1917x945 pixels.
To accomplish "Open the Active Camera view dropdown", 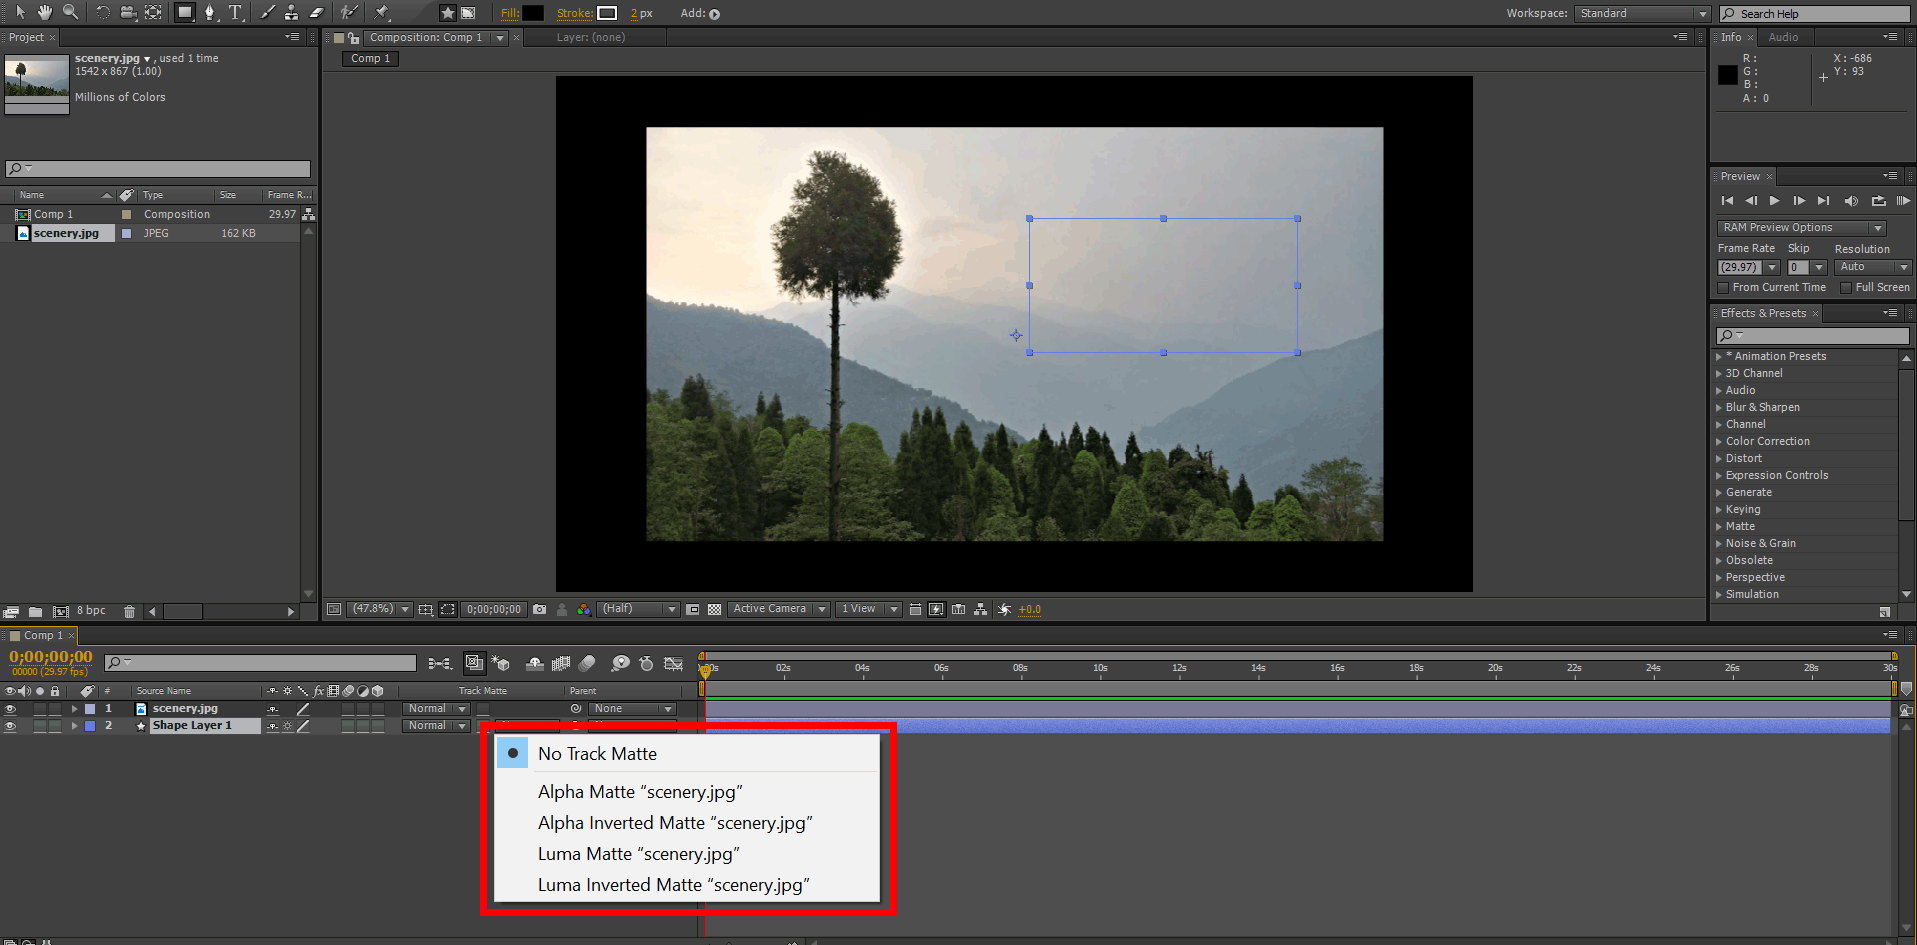I will point(778,608).
